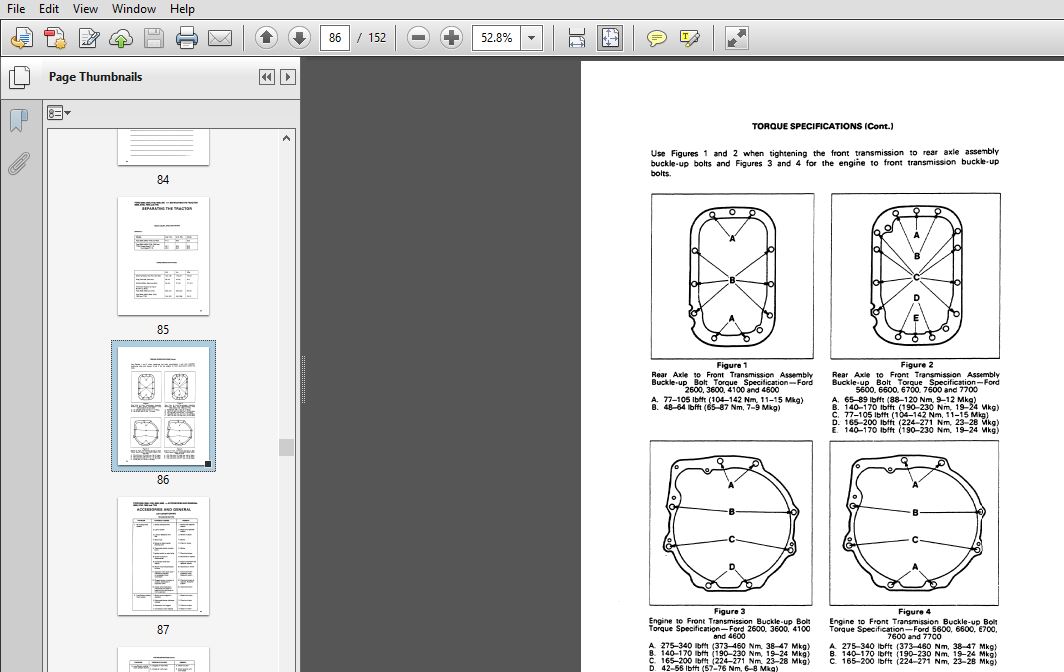Click the Create PDF icon
The width and height of the screenshot is (1064, 672).
coord(55,38)
